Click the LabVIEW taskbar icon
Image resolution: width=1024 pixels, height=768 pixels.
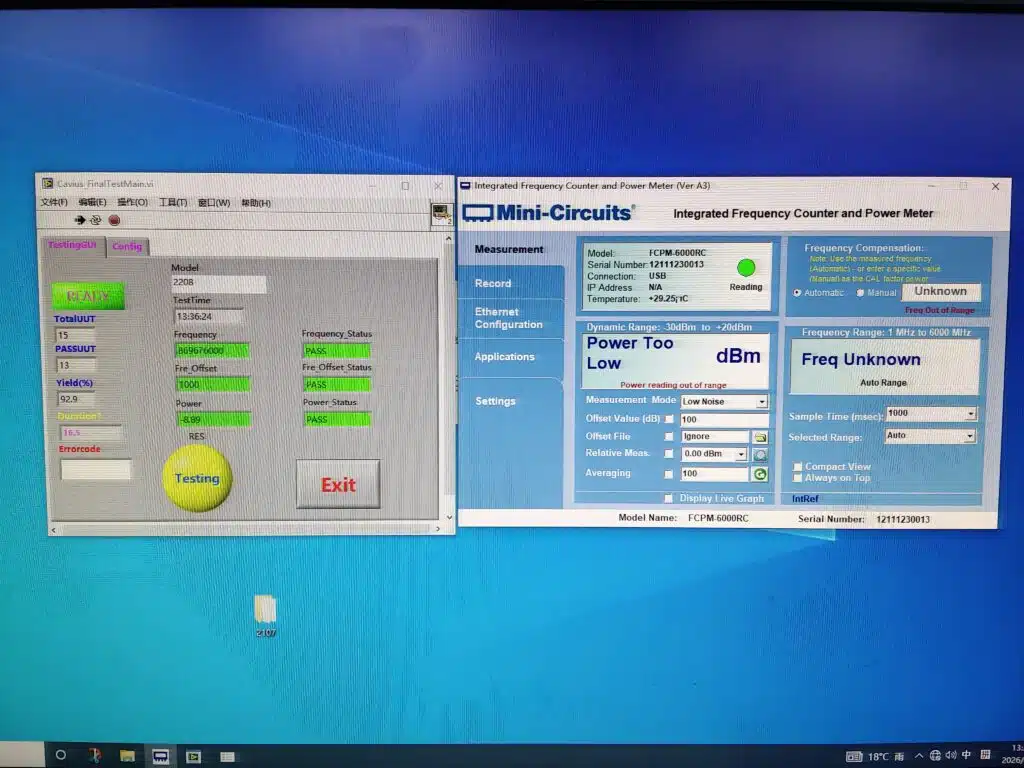pos(194,756)
